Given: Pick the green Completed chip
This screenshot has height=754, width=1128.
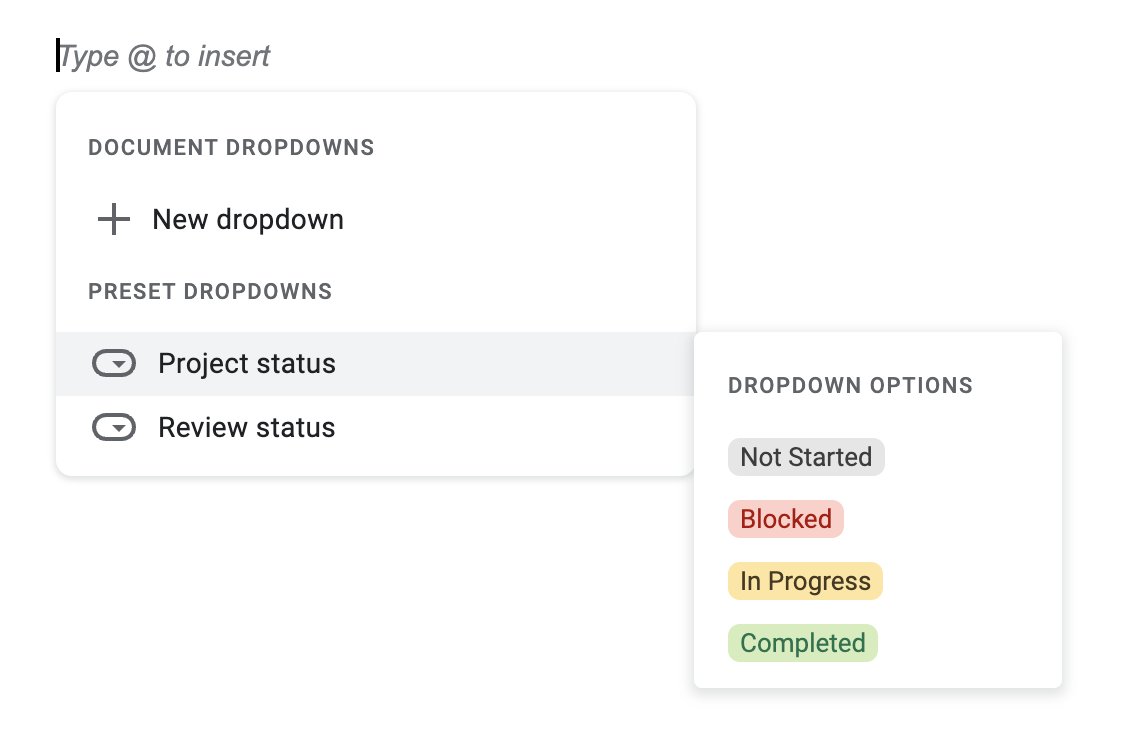Looking at the screenshot, I should pyautogui.click(x=803, y=643).
